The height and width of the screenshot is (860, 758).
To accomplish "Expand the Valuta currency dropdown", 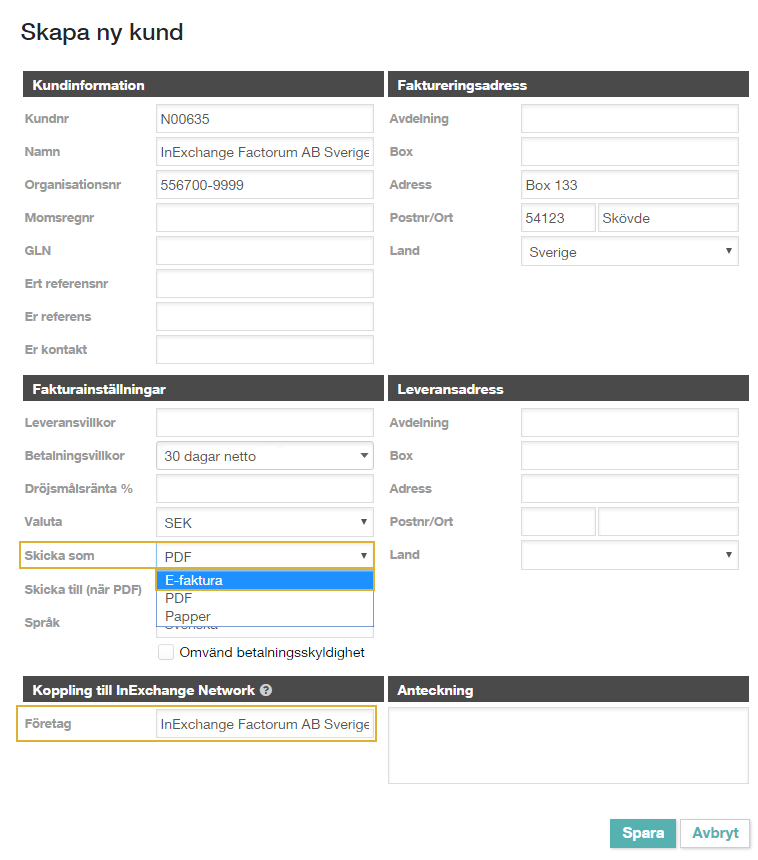I will pos(264,522).
